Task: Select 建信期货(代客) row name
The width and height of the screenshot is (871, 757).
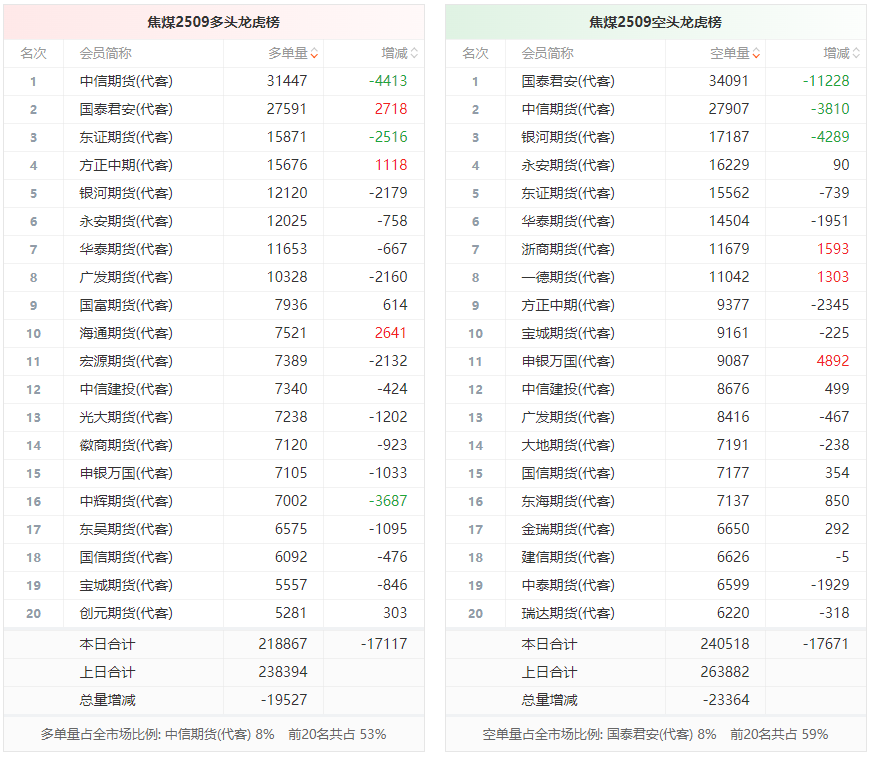Action: pyautogui.click(x=568, y=557)
